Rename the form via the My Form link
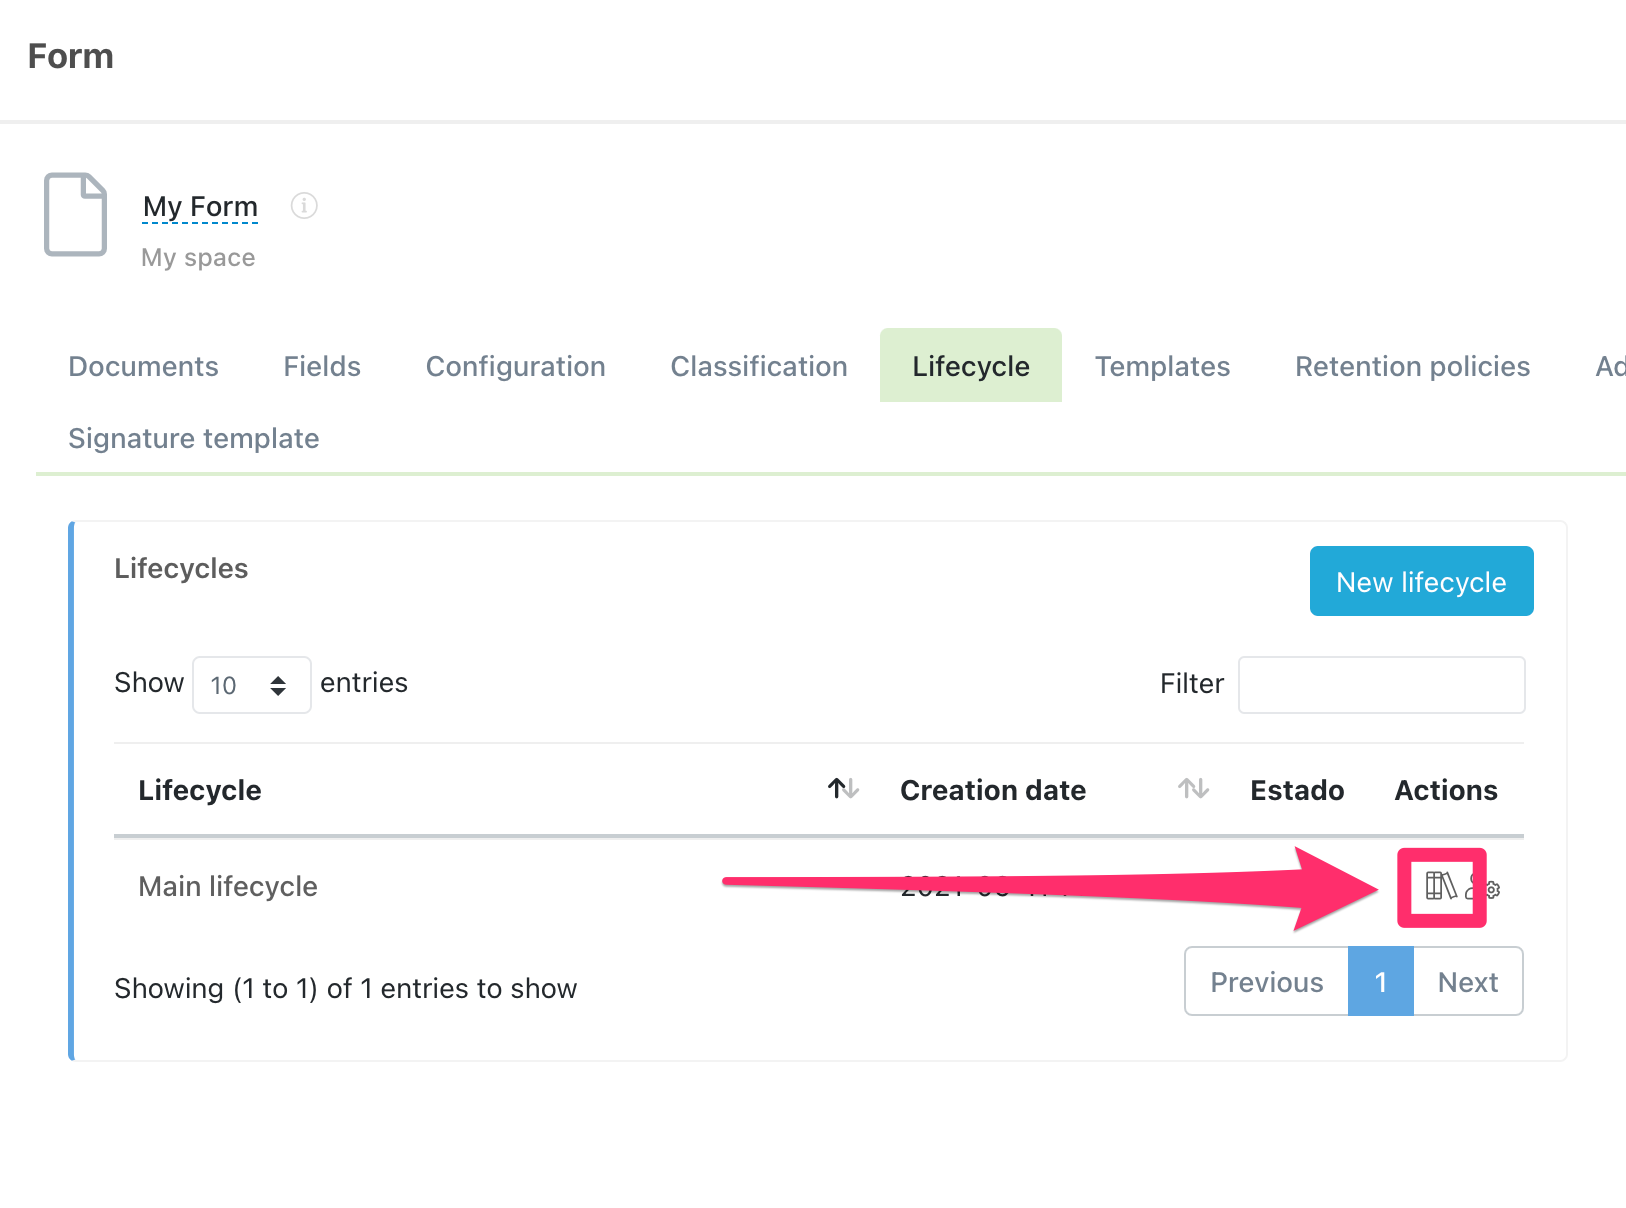 [x=199, y=206]
